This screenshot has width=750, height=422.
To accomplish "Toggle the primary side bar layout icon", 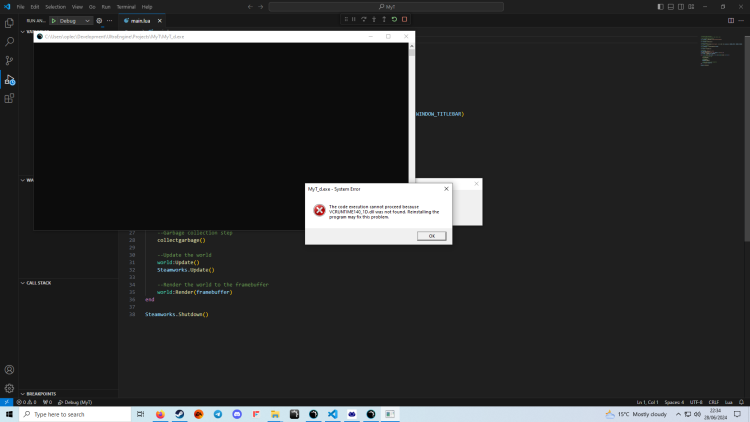I will [660, 7].
